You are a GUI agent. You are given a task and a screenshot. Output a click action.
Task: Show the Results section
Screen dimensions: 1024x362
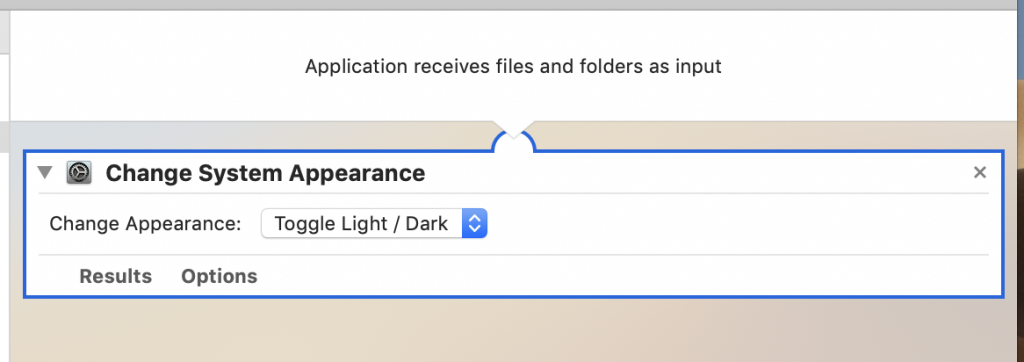click(x=116, y=276)
